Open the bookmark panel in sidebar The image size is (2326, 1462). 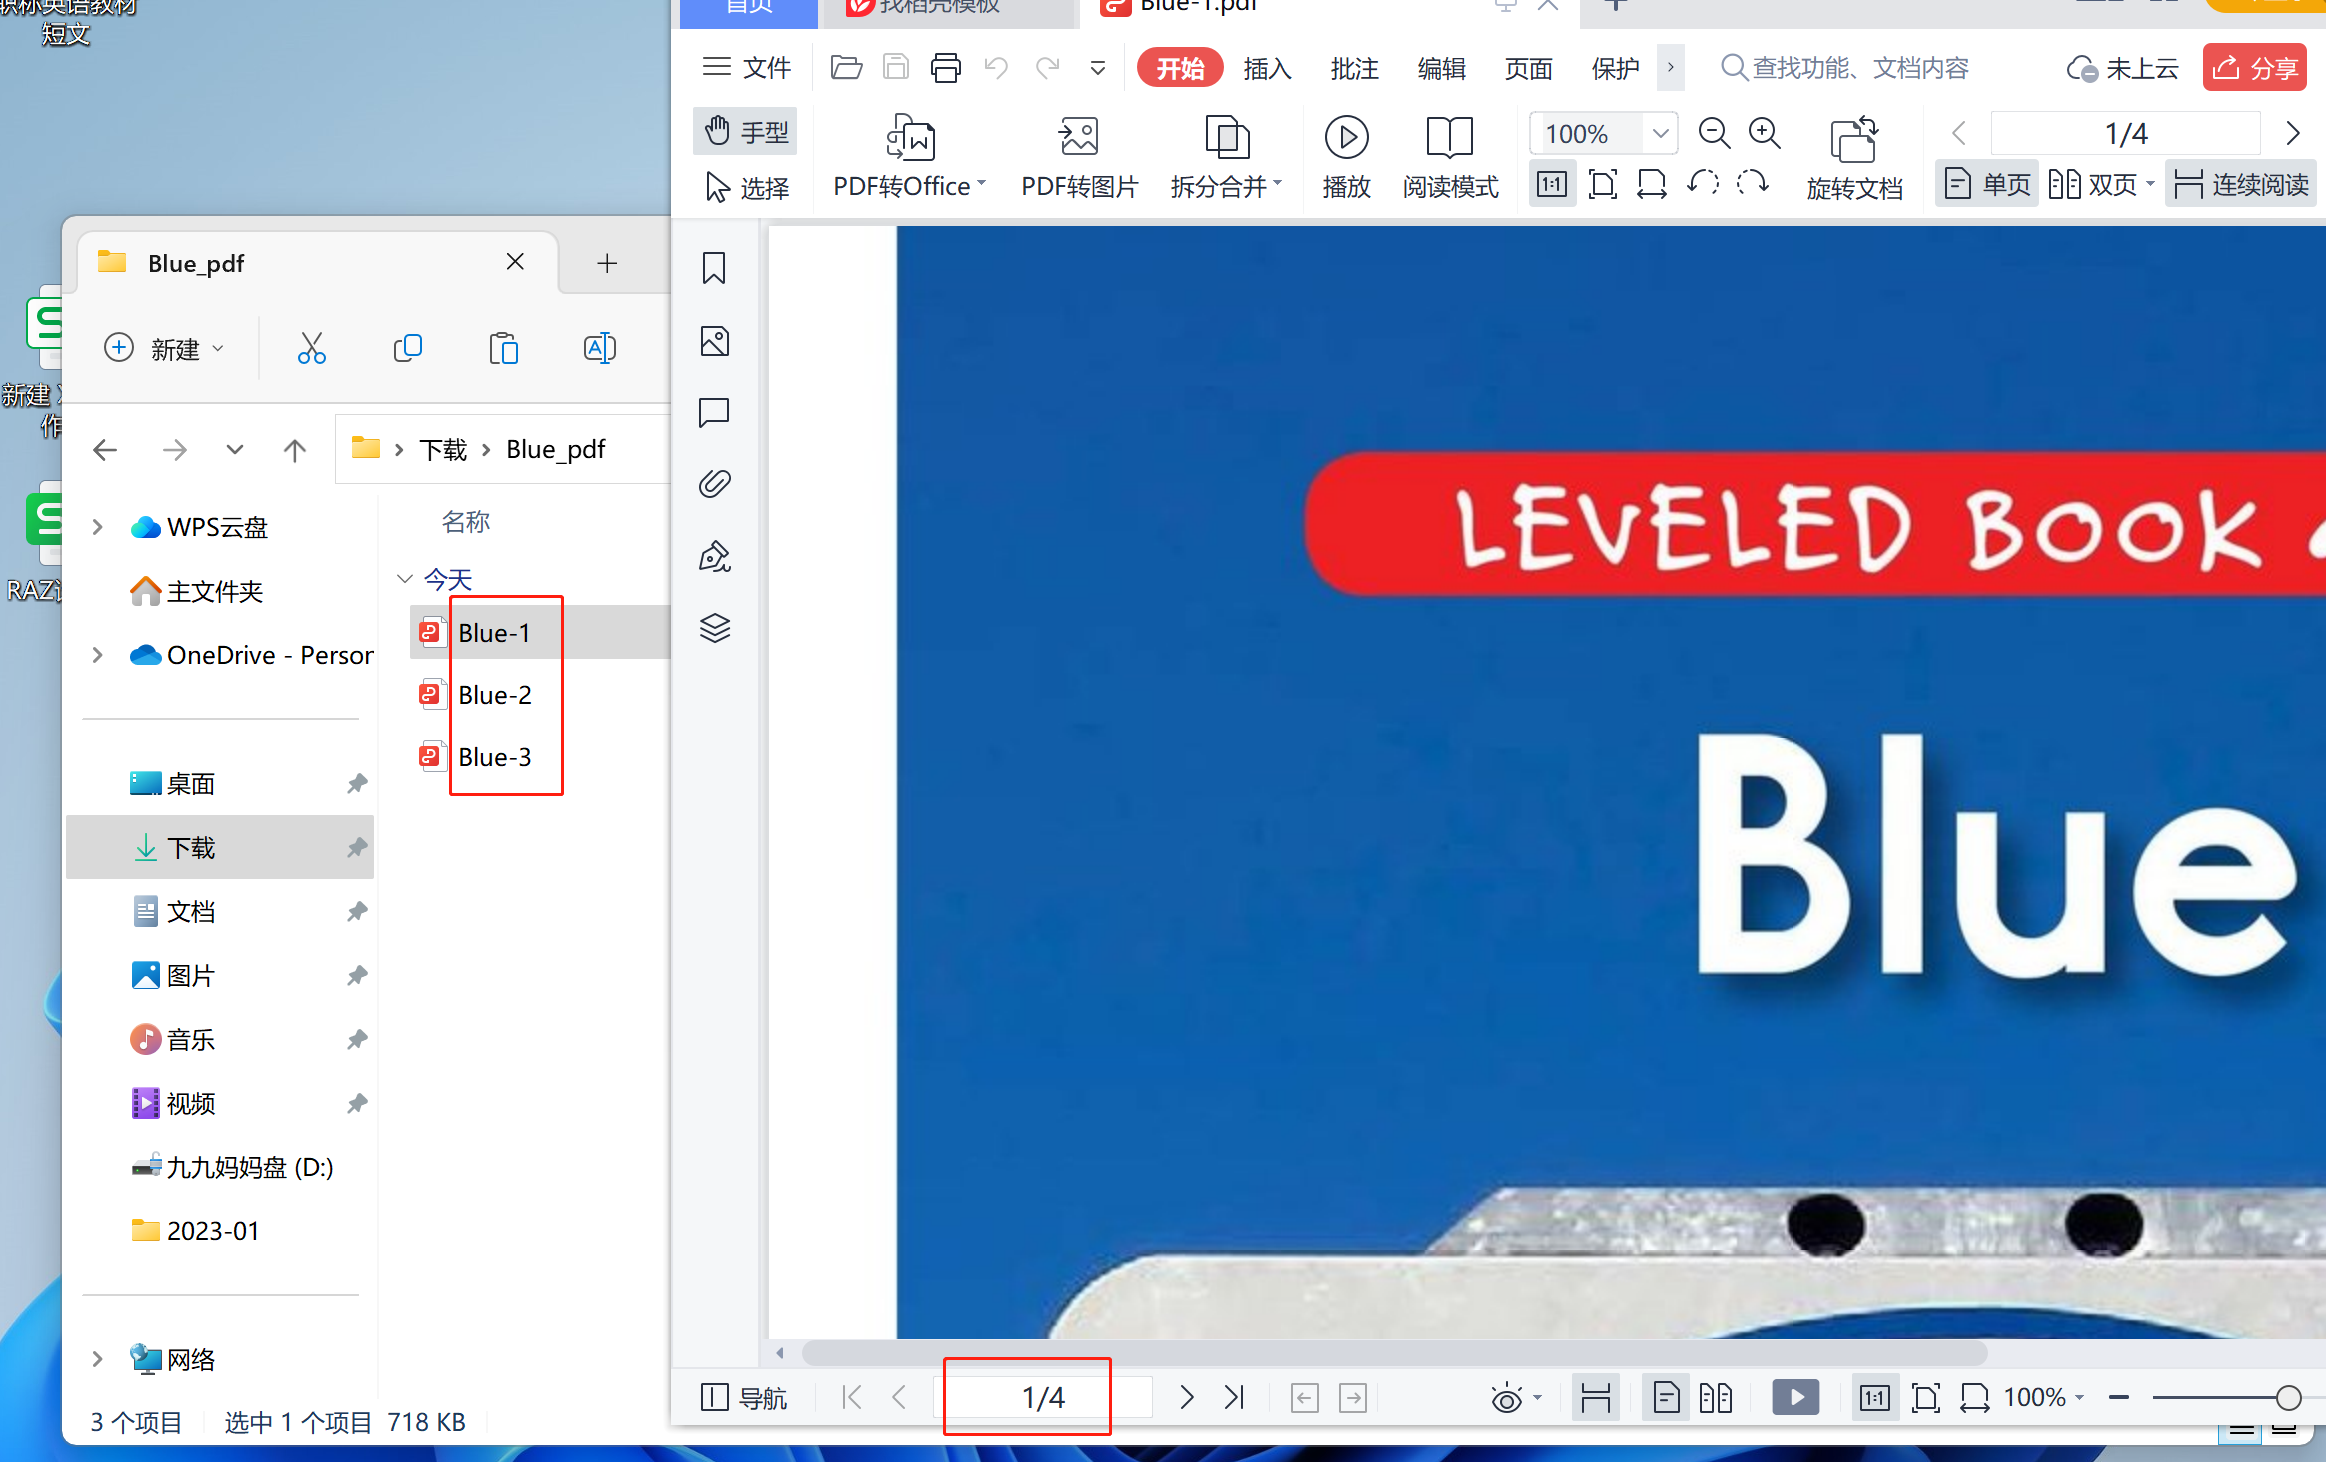(x=714, y=268)
